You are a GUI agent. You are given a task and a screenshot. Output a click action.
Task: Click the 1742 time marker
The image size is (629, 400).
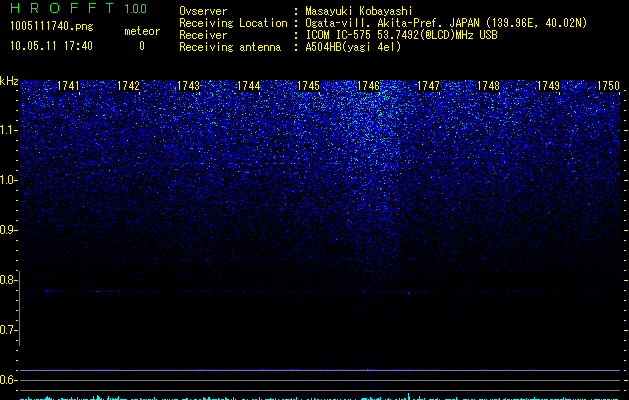pos(128,86)
